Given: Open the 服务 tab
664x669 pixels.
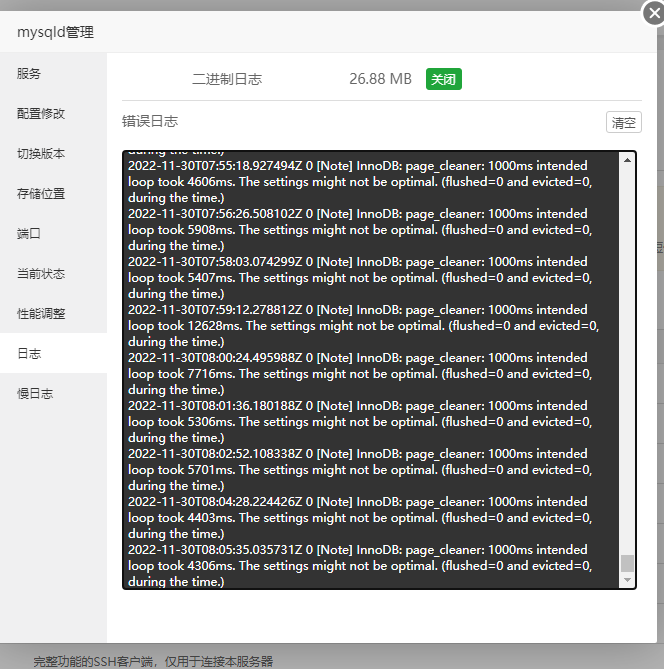Looking at the screenshot, I should tap(53, 73).
